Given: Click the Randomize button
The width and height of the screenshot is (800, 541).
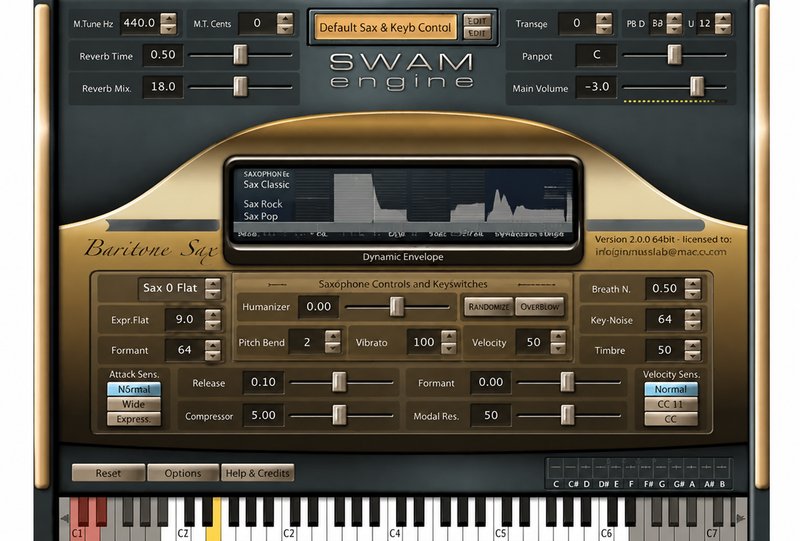Looking at the screenshot, I should pos(489,307).
